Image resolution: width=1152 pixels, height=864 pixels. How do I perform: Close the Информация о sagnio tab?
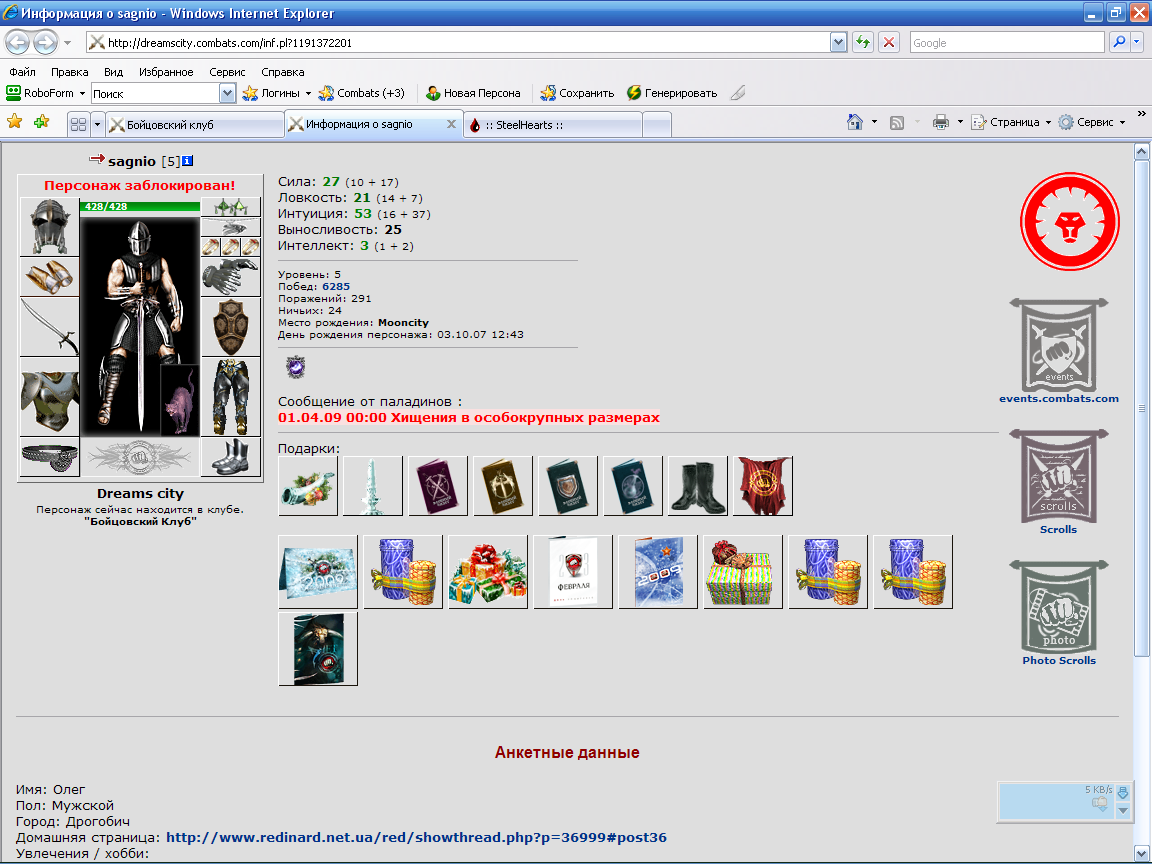[451, 124]
